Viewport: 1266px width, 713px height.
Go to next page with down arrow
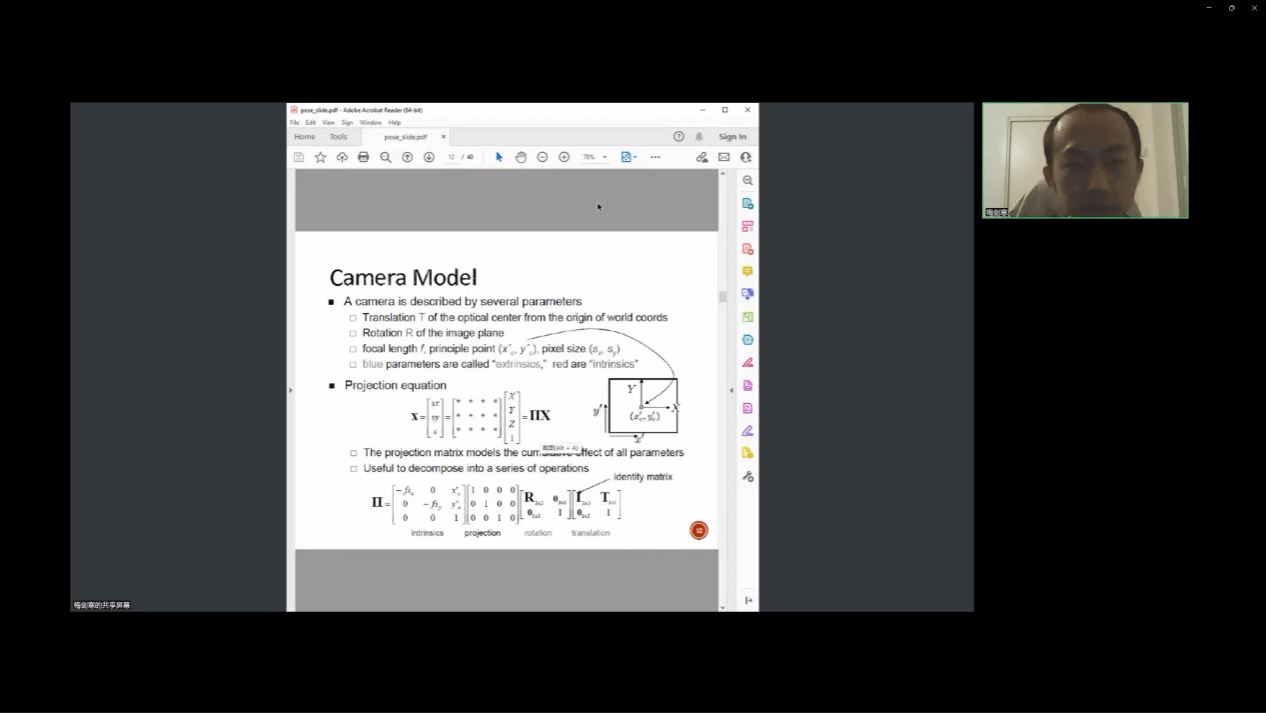coord(429,157)
